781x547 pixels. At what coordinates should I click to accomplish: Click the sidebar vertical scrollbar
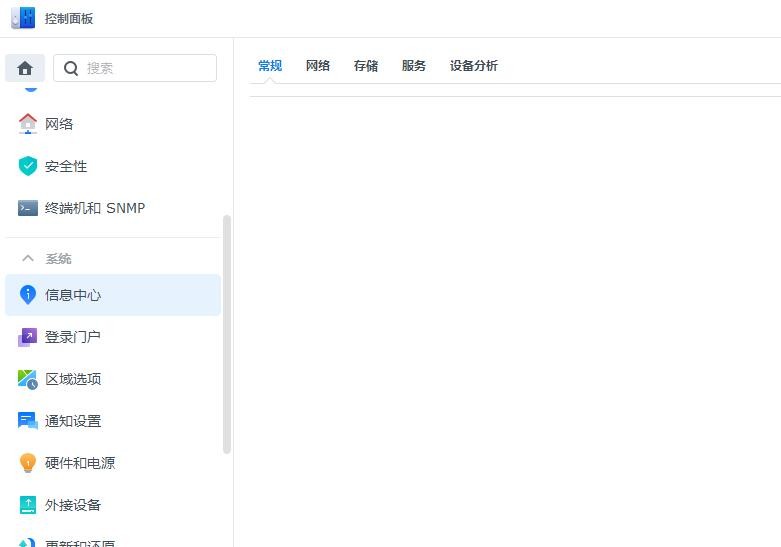coord(227,334)
